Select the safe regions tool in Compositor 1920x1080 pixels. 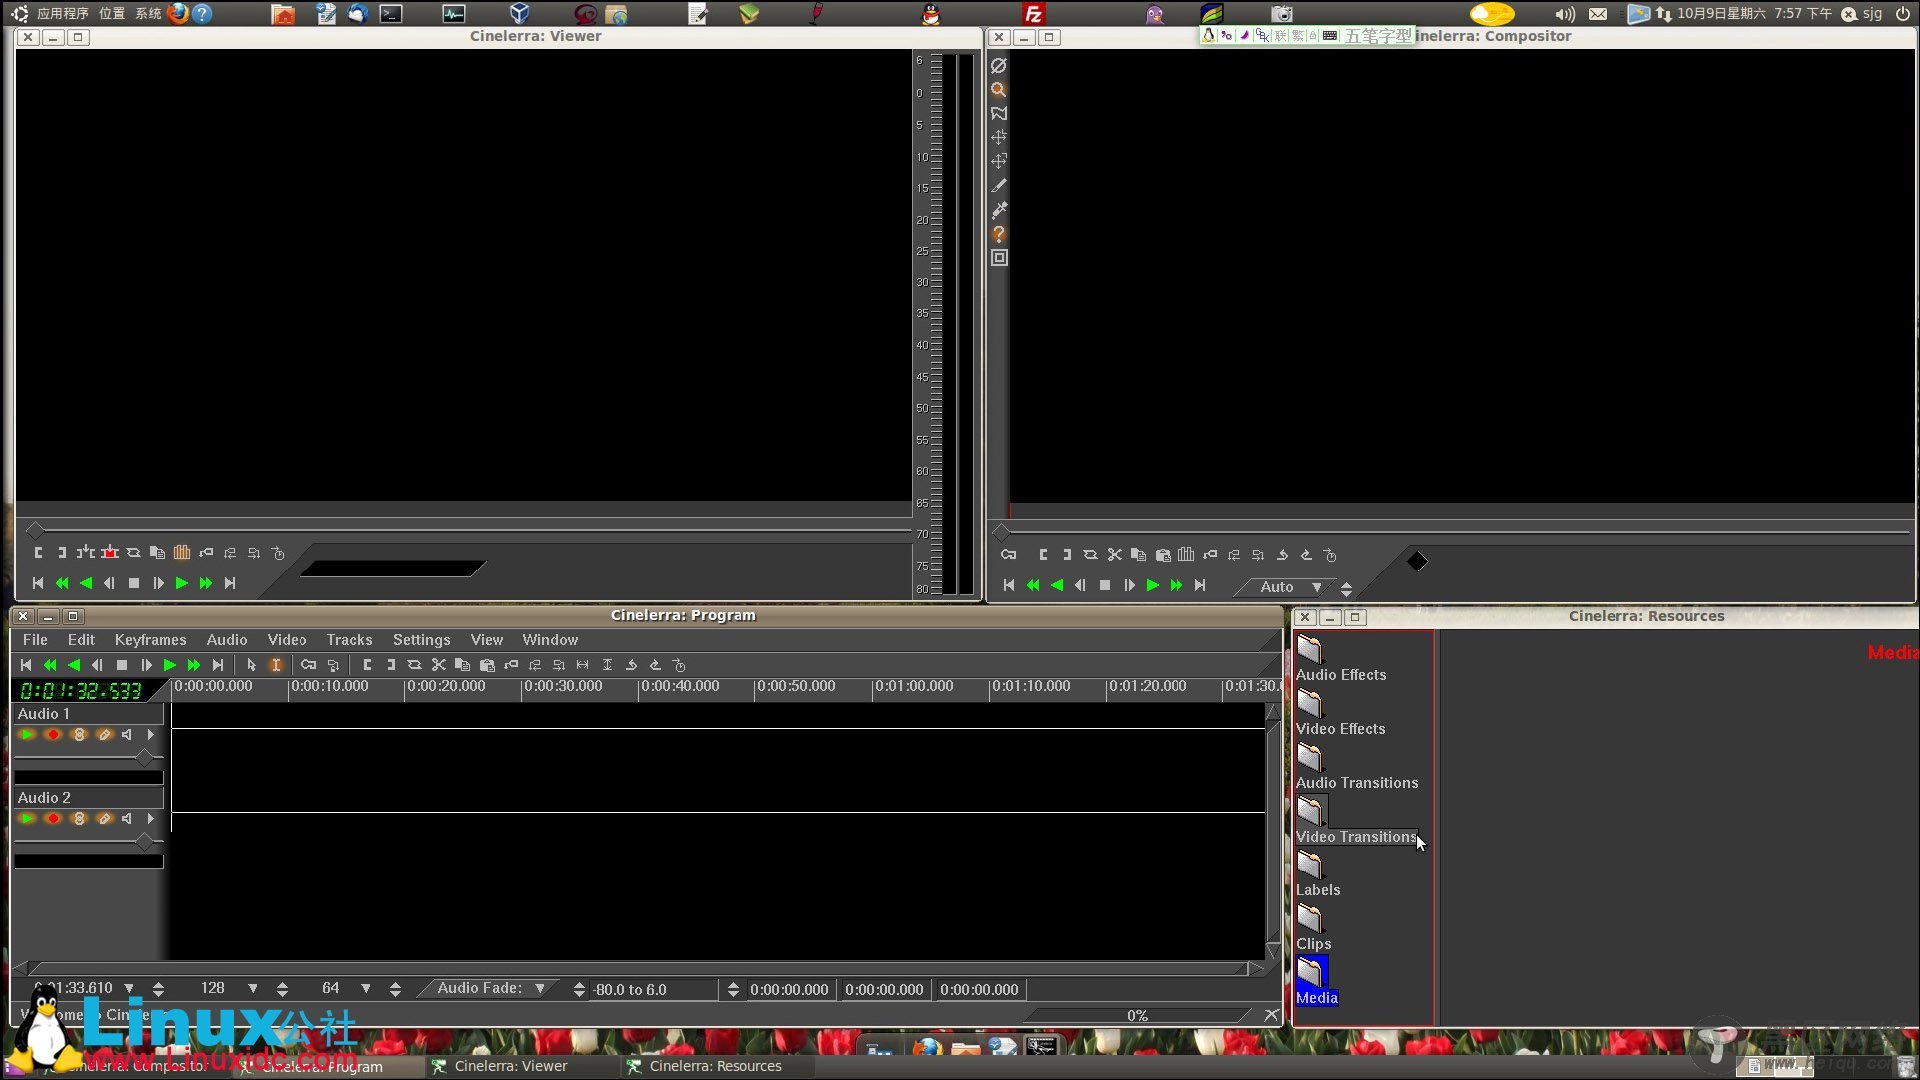[998, 258]
